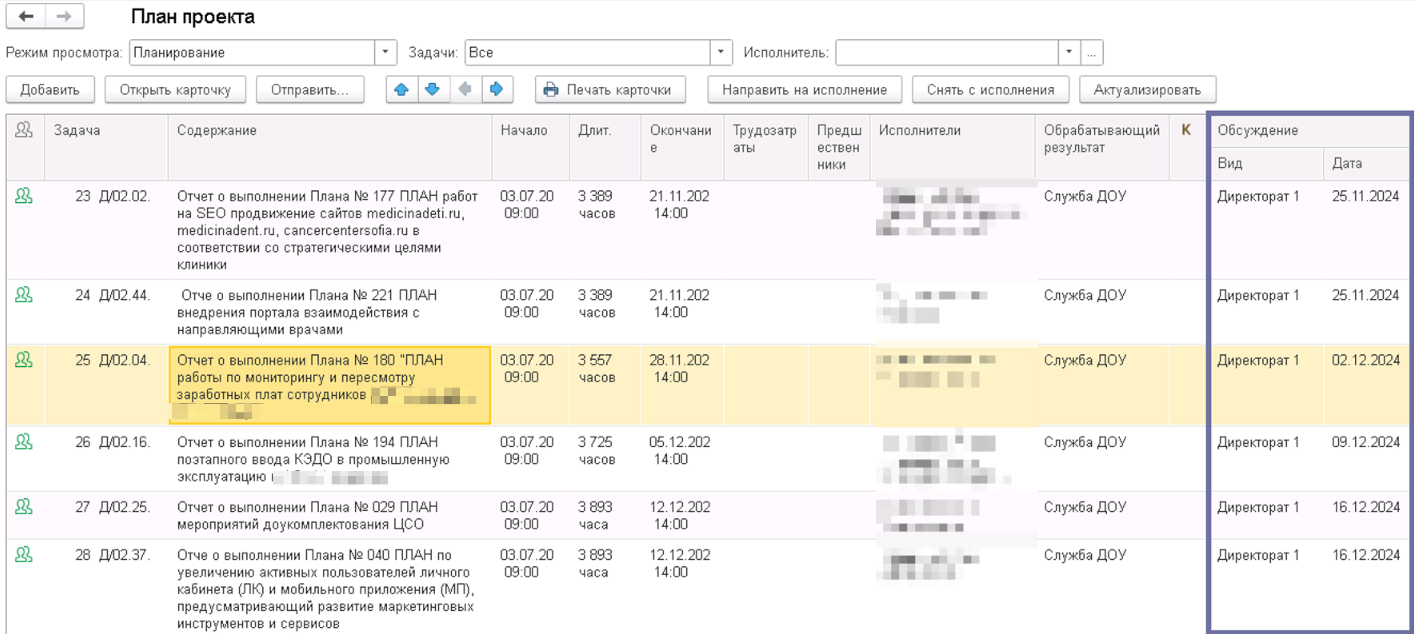Select task cell 24 Д/02.44.
The image size is (1414, 634).
click(106, 312)
